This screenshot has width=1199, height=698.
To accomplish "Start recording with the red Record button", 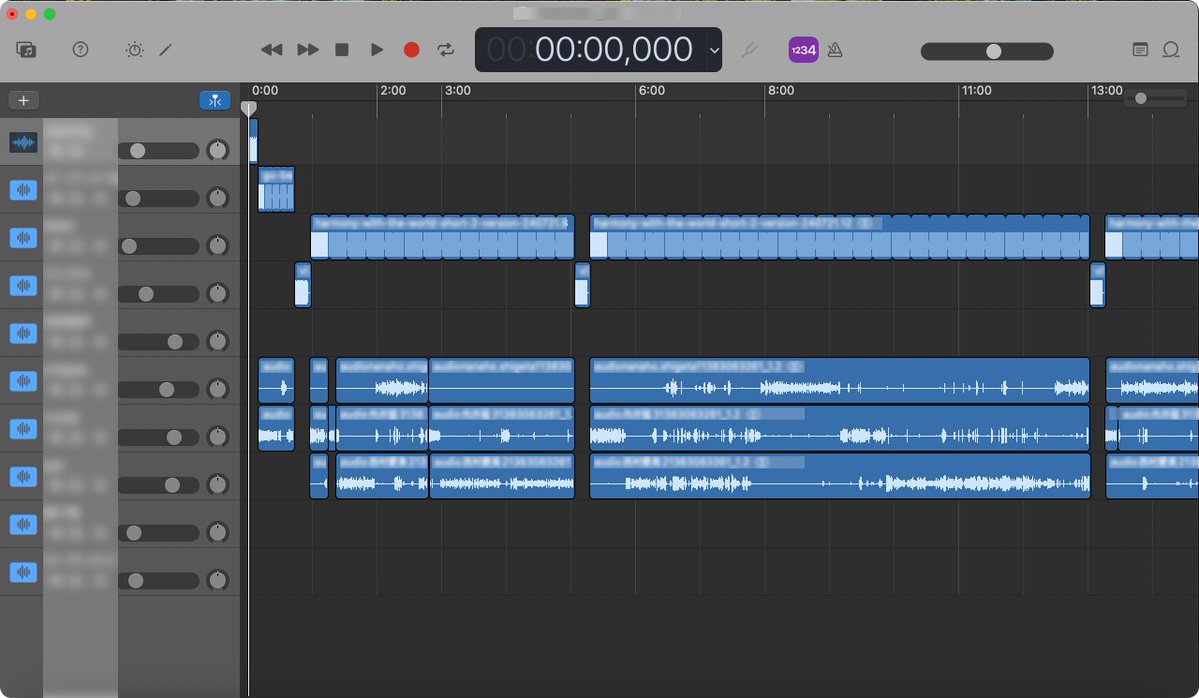I will (x=411, y=50).
